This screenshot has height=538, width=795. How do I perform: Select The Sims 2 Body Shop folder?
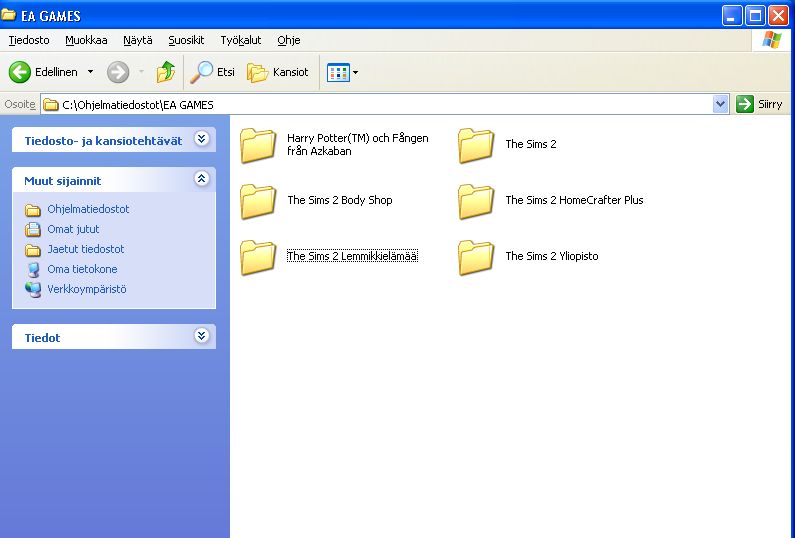point(339,200)
